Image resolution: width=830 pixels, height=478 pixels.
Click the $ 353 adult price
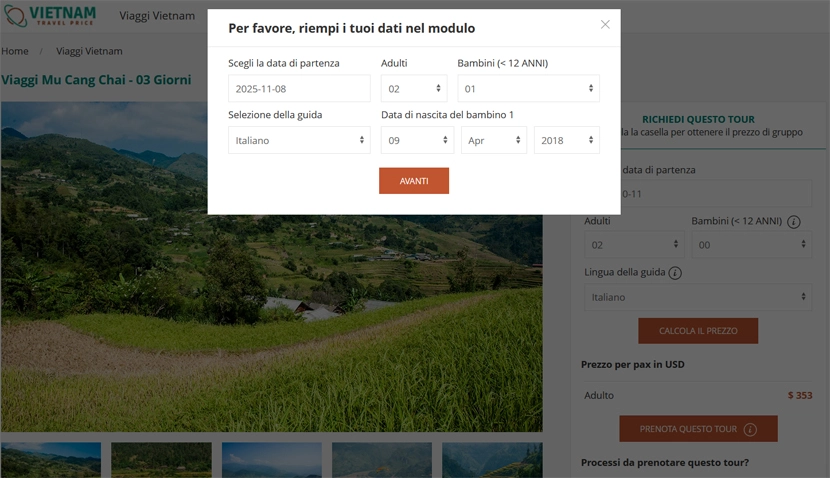pyautogui.click(x=800, y=395)
